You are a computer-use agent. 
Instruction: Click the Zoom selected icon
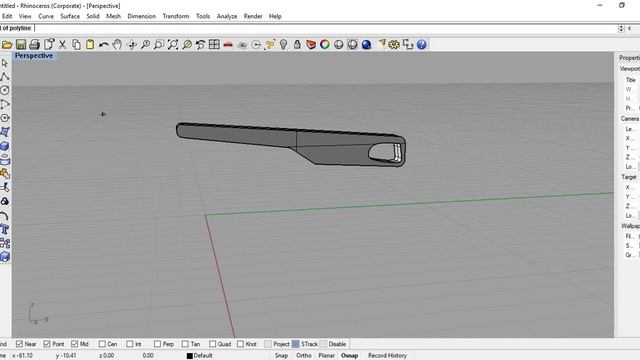tap(187, 44)
